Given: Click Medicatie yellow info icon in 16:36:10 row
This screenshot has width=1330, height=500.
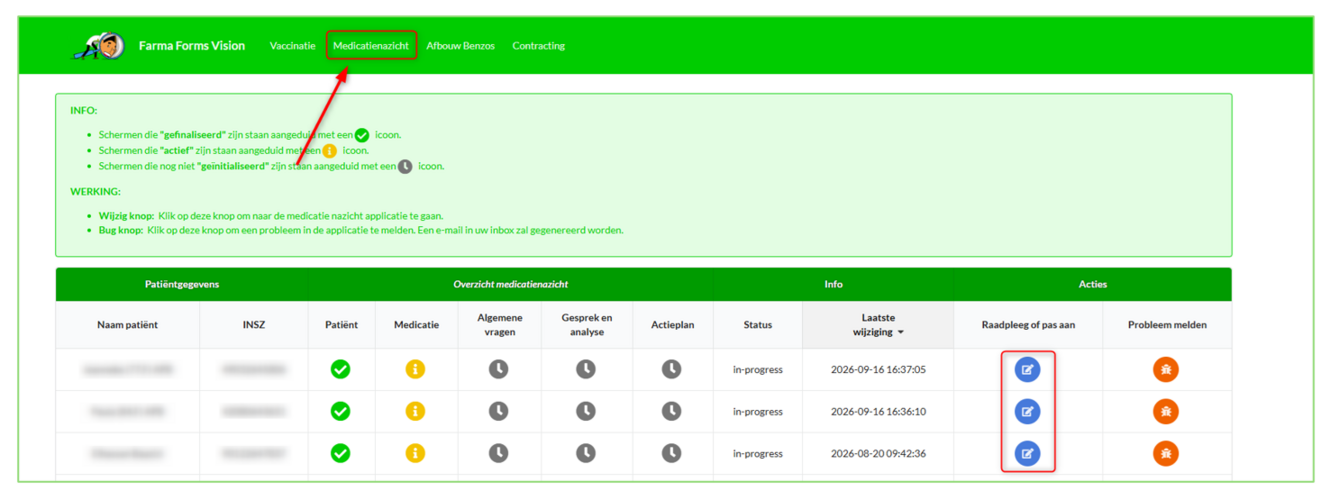Looking at the screenshot, I should coord(415,411).
